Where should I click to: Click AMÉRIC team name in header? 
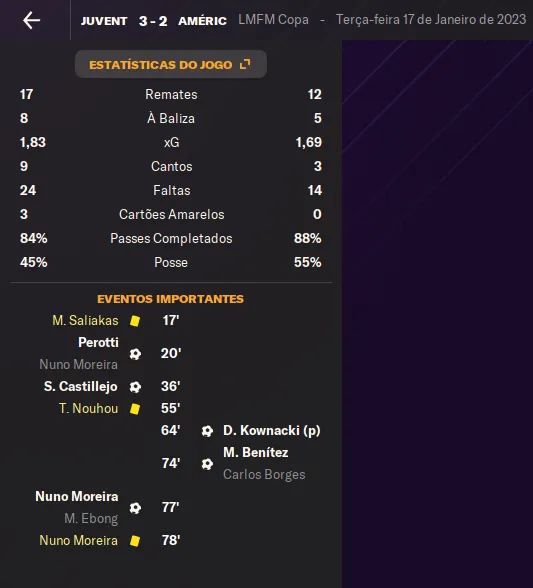click(203, 21)
